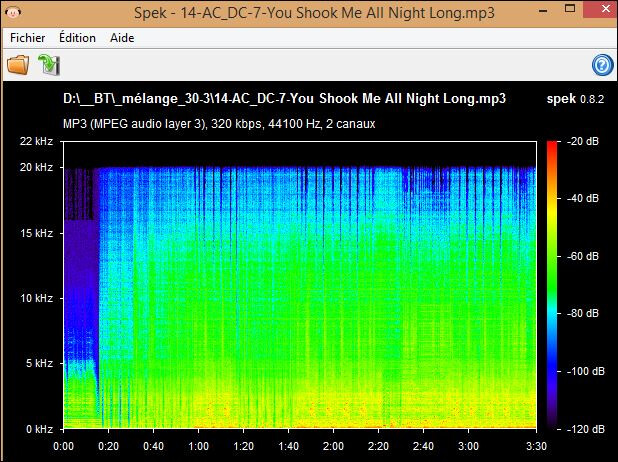Open the Fichier menu
This screenshot has height=462, width=618.
click(x=28, y=38)
